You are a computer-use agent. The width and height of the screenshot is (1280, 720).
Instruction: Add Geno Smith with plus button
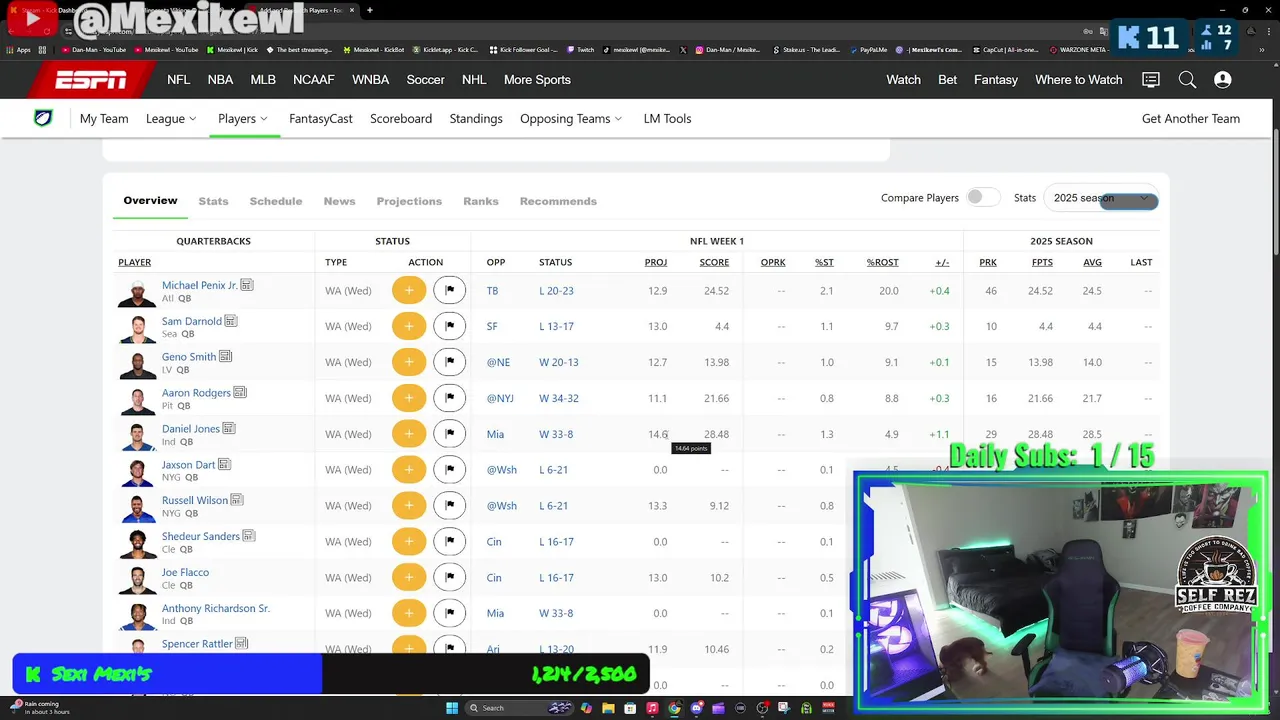click(409, 362)
